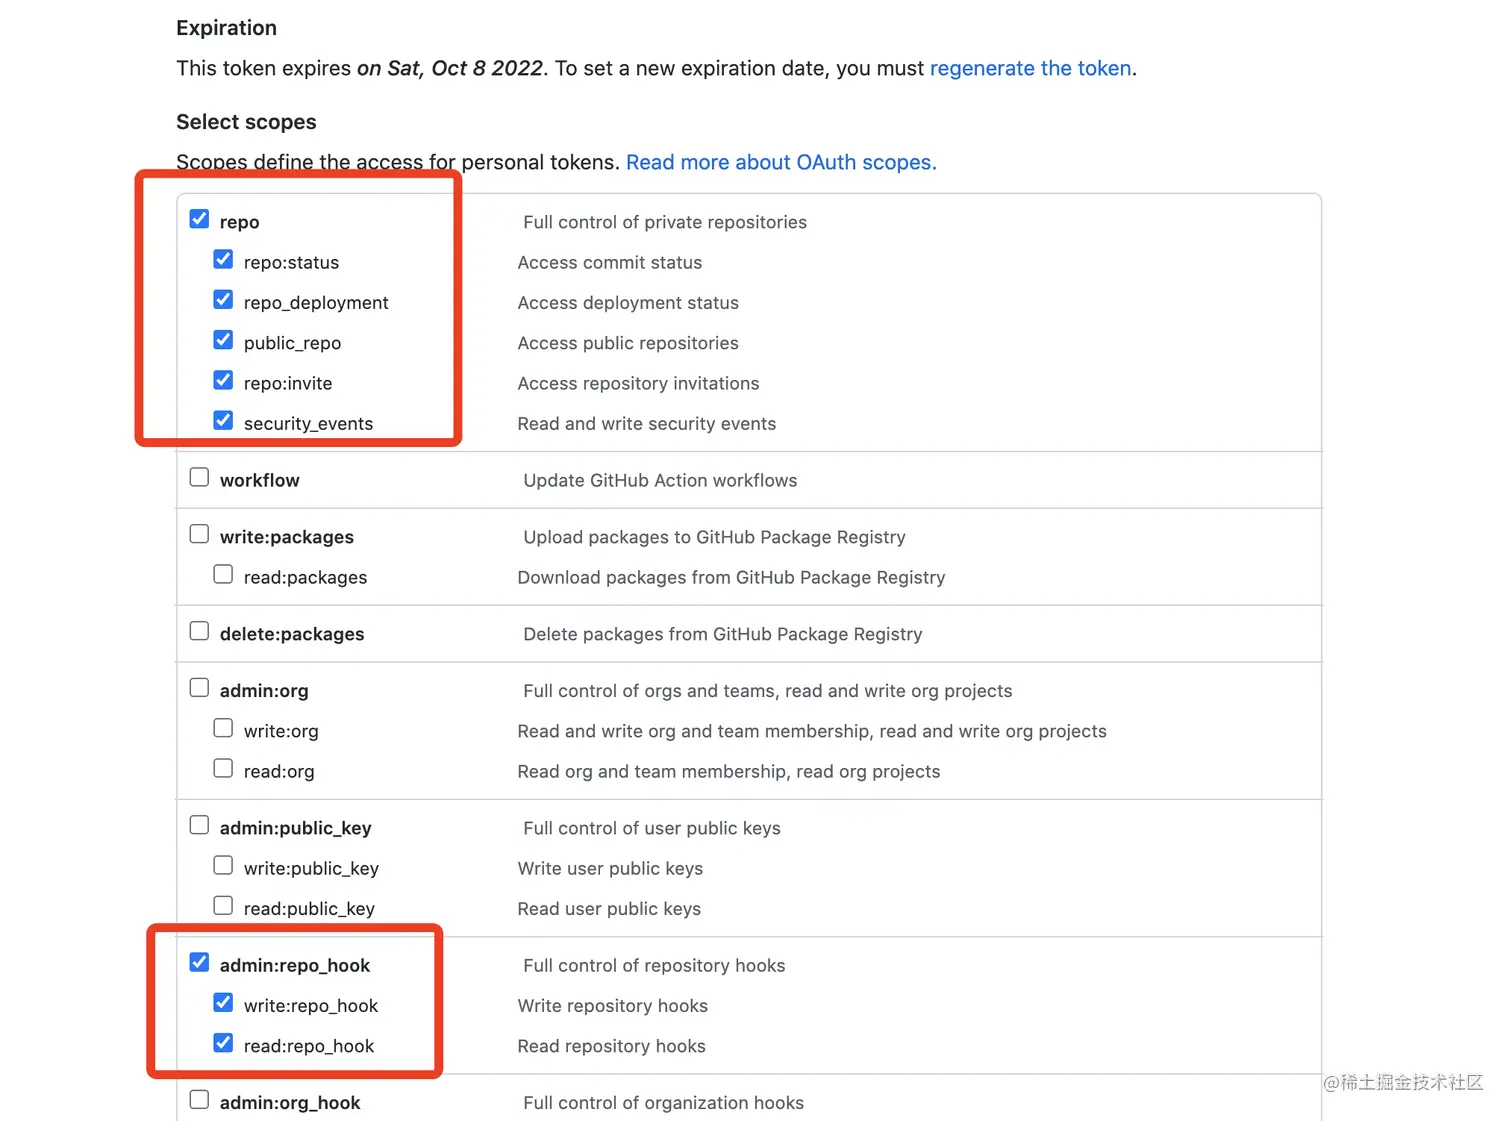Uncheck the admin:repo_hook checkbox
This screenshot has height=1121, width=1512.
[x=199, y=962]
